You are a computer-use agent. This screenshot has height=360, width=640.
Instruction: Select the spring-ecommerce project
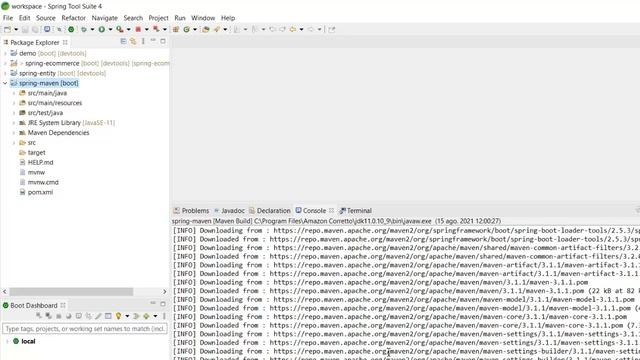(52, 64)
